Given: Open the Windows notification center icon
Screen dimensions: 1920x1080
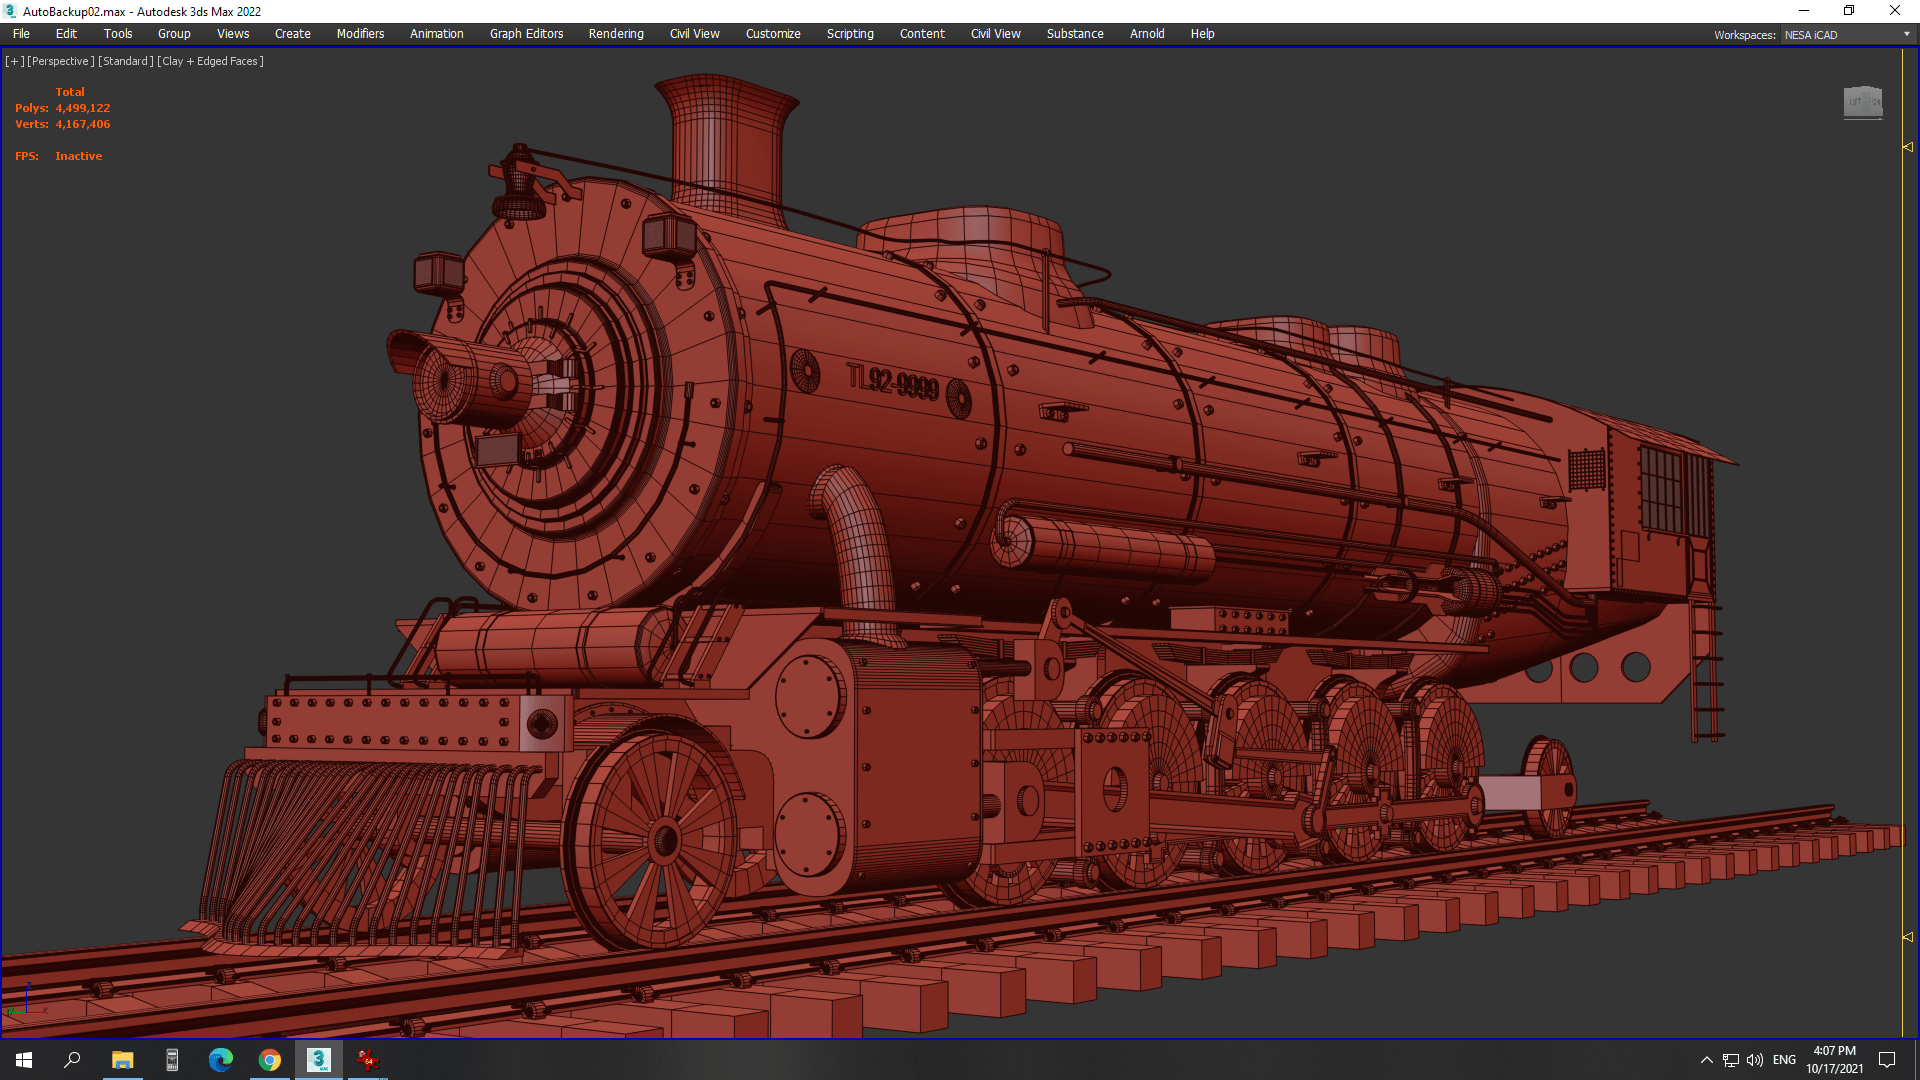Looking at the screenshot, I should [1887, 1060].
